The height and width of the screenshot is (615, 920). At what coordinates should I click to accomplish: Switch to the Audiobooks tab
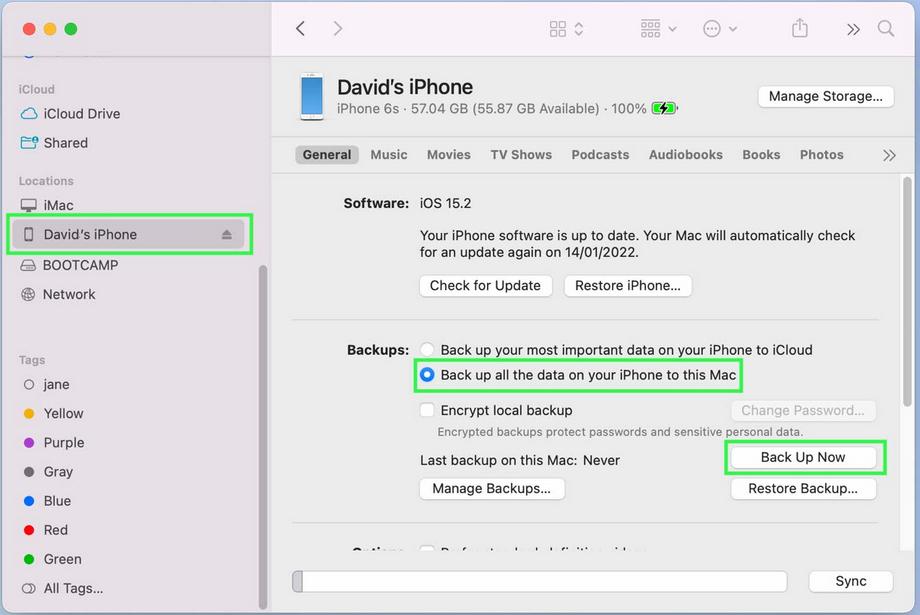tap(685, 155)
